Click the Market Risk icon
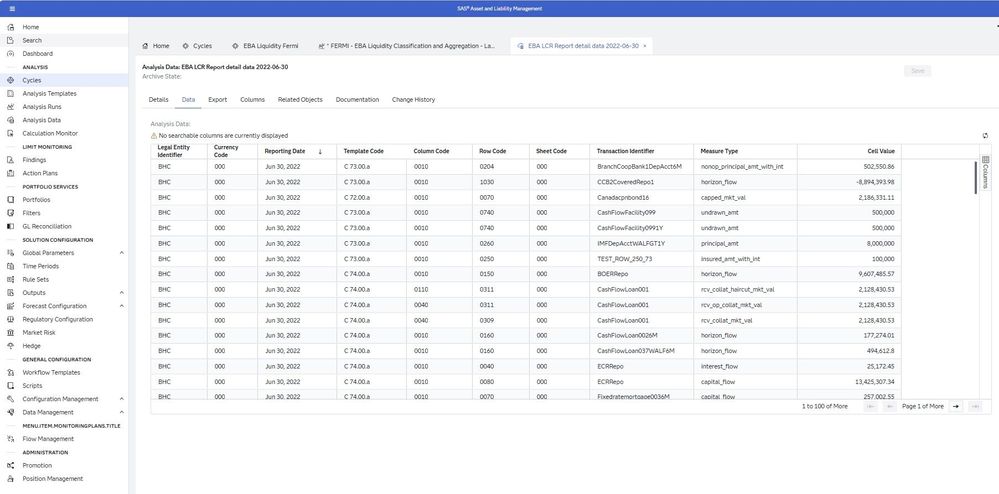Viewport: 999px width, 494px height. coord(10,333)
